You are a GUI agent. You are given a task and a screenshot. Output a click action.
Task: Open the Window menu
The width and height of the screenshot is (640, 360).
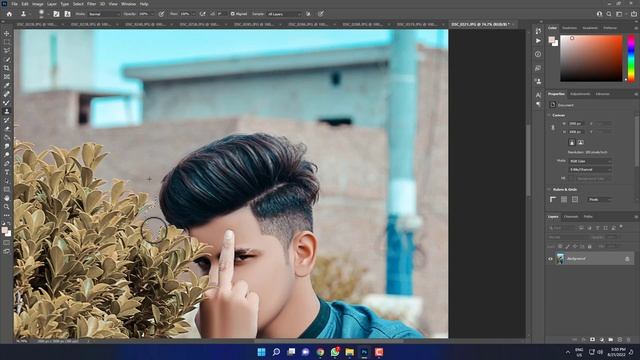click(x=129, y=4)
